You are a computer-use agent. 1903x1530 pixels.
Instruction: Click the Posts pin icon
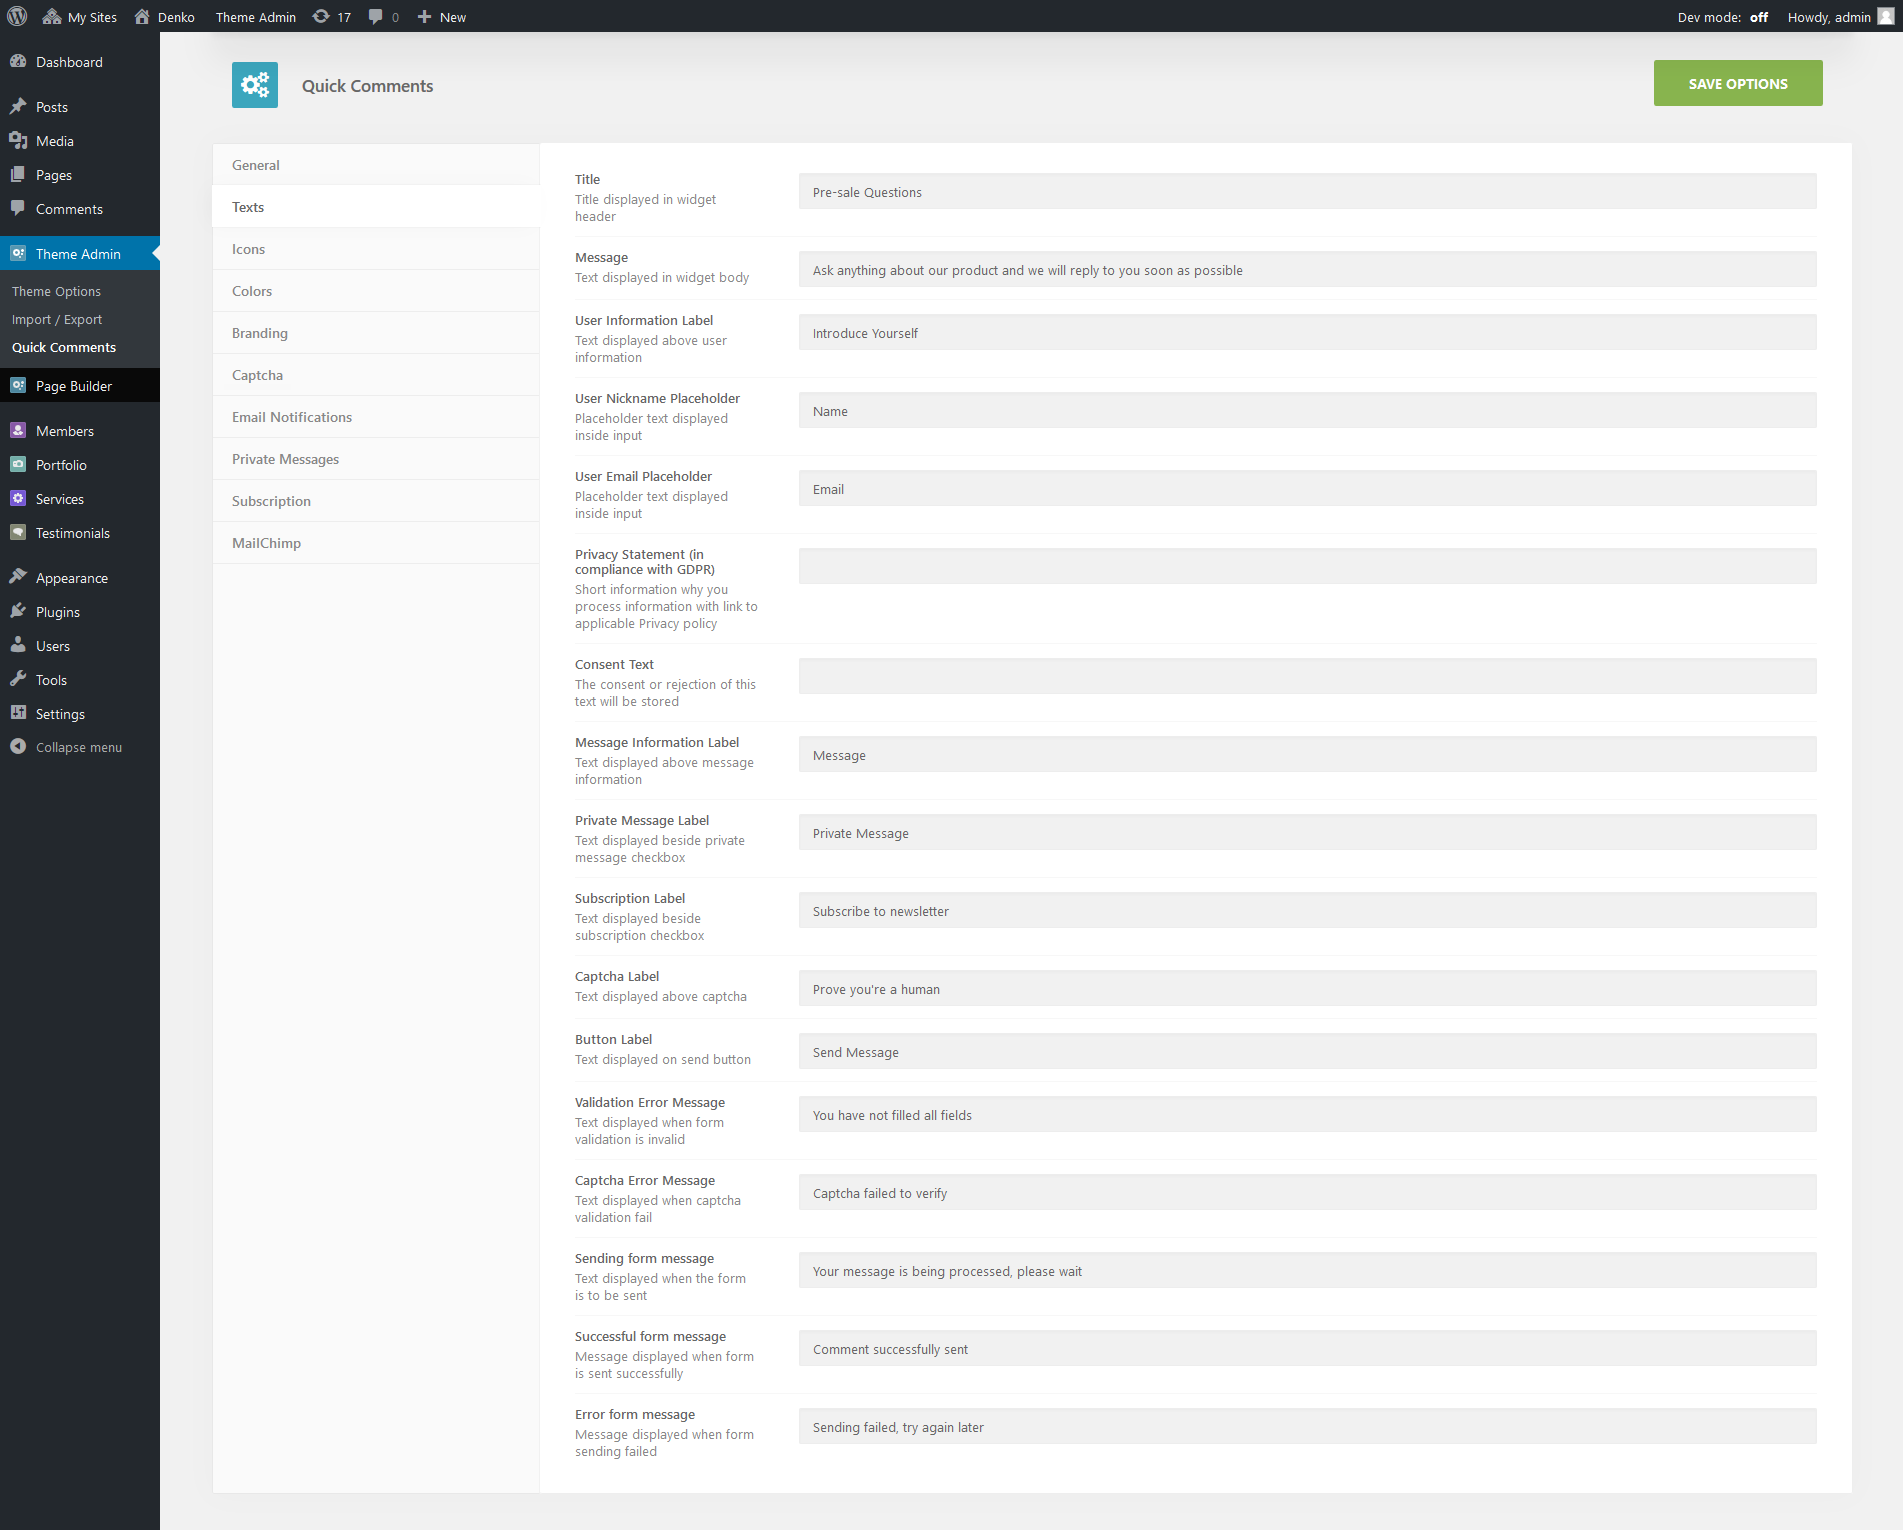point(18,106)
